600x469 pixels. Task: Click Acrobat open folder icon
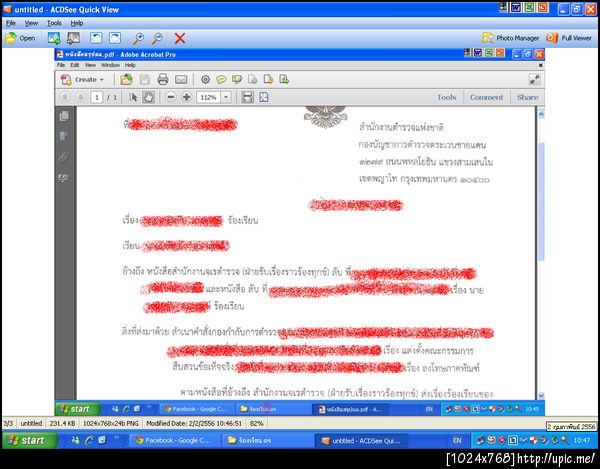[x=126, y=80]
